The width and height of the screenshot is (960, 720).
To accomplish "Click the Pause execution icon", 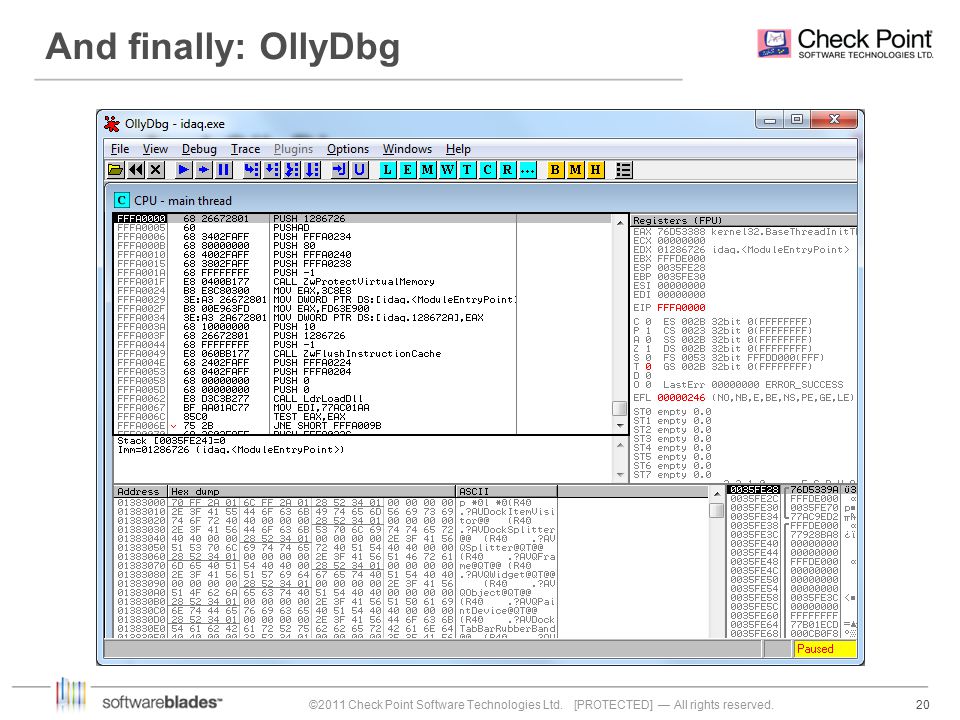I will pos(223,170).
